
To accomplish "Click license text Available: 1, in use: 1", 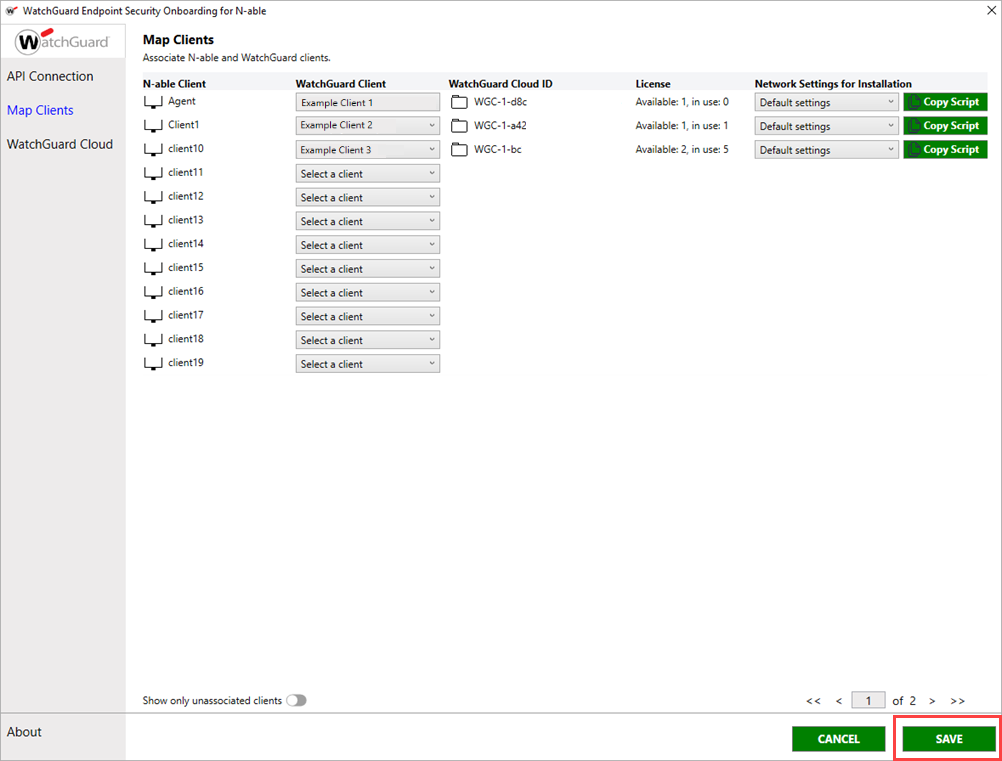I will tap(682, 125).
